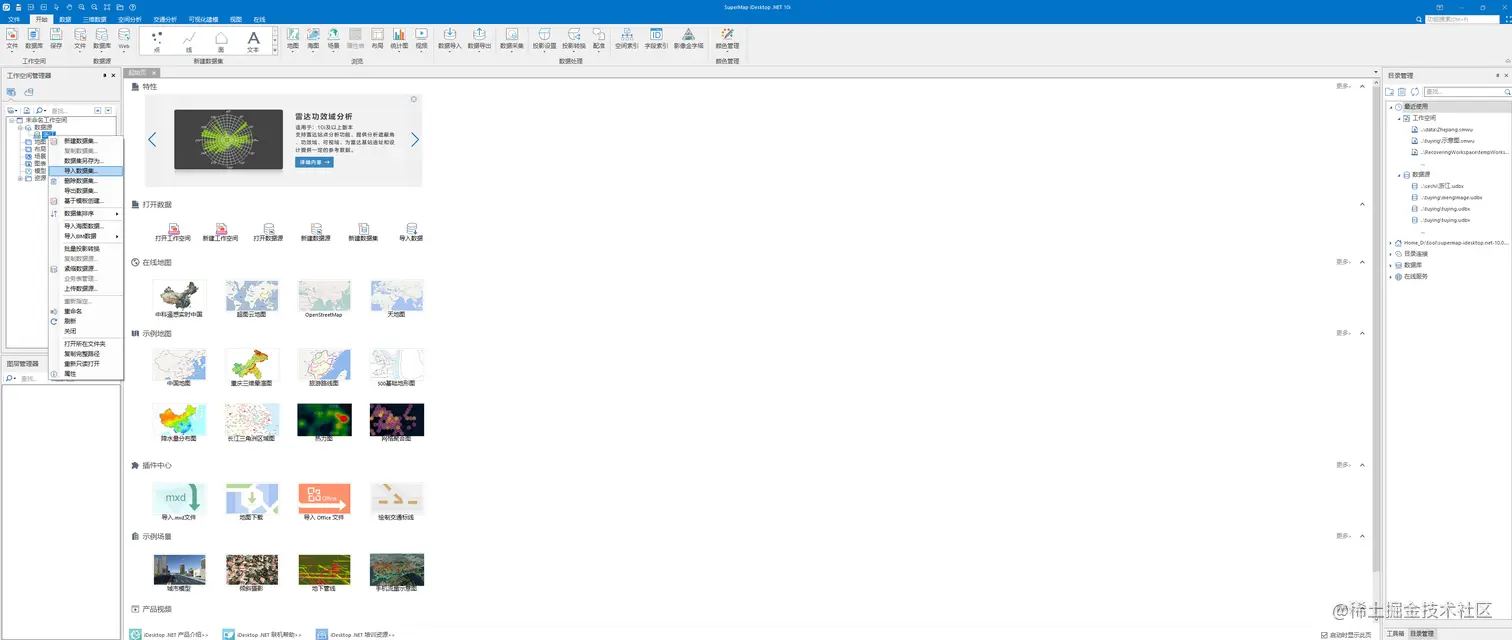Click the 地图 (Map) ribbon icon
The height and width of the screenshot is (640, 1512).
(x=293, y=39)
